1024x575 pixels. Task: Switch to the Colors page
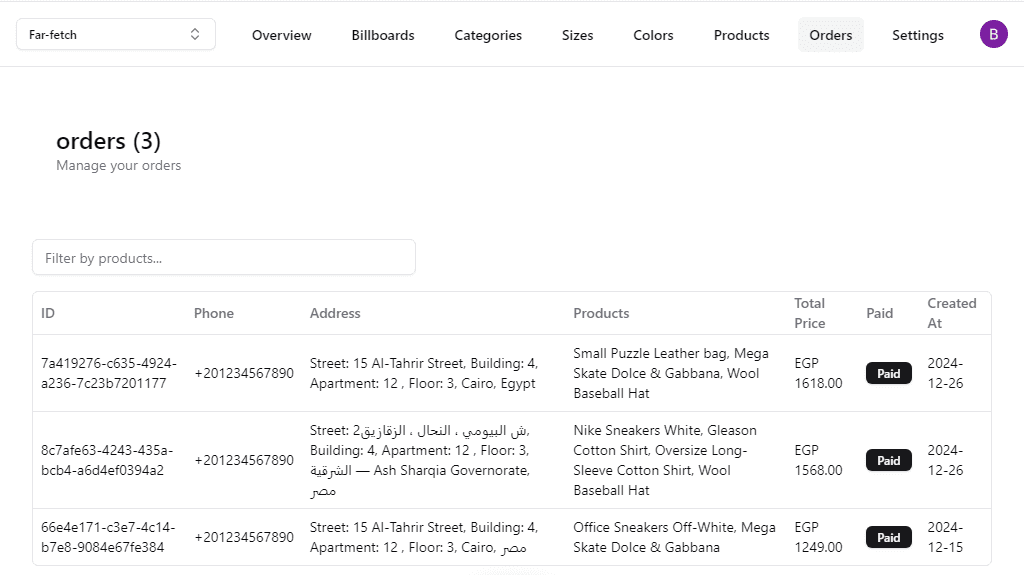[x=653, y=35]
